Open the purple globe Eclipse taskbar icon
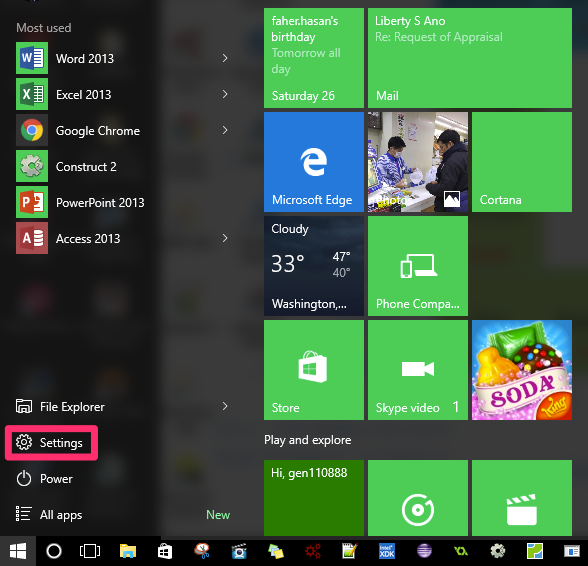The height and width of the screenshot is (566, 588). (x=424, y=551)
